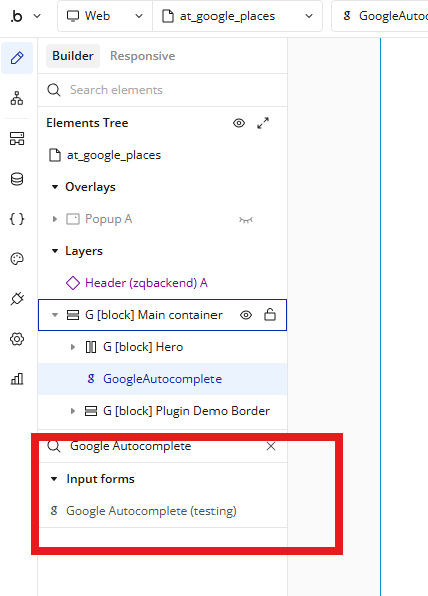Image resolution: width=428 pixels, height=596 pixels.
Task: Open the Web platform dropdown
Action: 105,16
